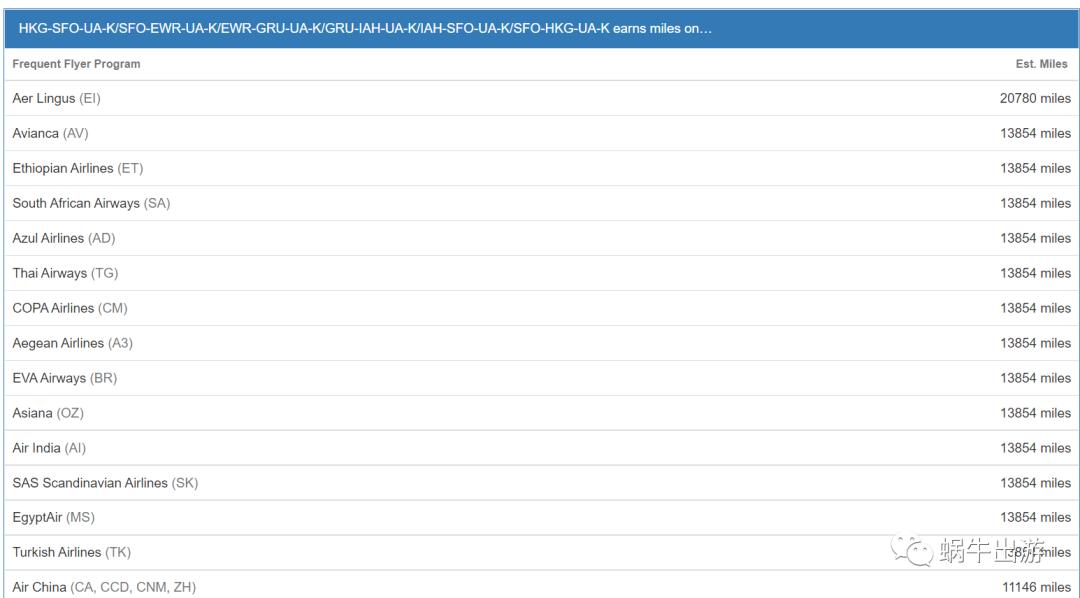This screenshot has width=1080, height=598.
Task: Select the Air India (AI) entry
Action: click(x=49, y=448)
